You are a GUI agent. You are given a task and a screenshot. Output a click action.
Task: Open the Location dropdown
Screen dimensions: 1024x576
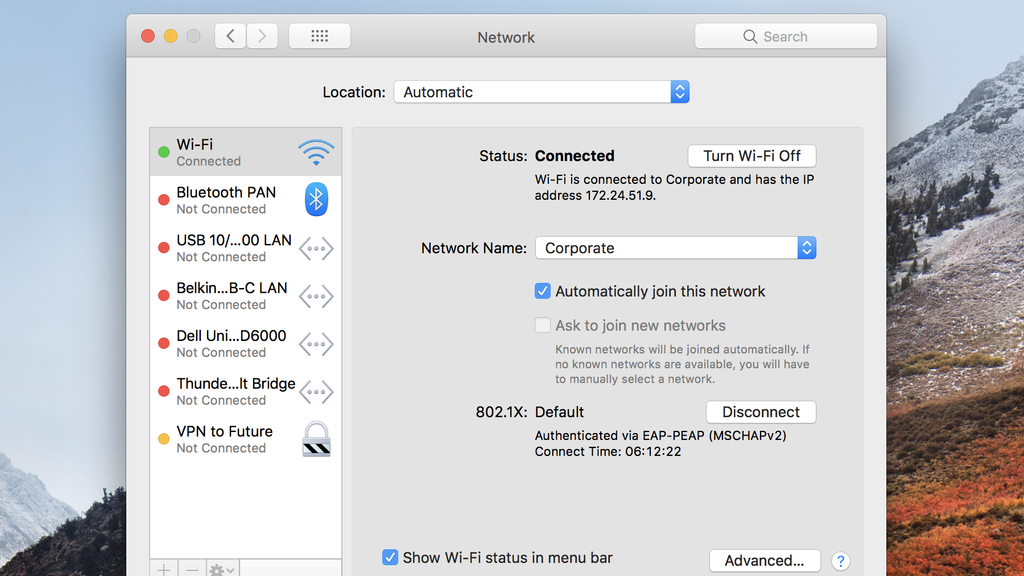click(x=679, y=91)
